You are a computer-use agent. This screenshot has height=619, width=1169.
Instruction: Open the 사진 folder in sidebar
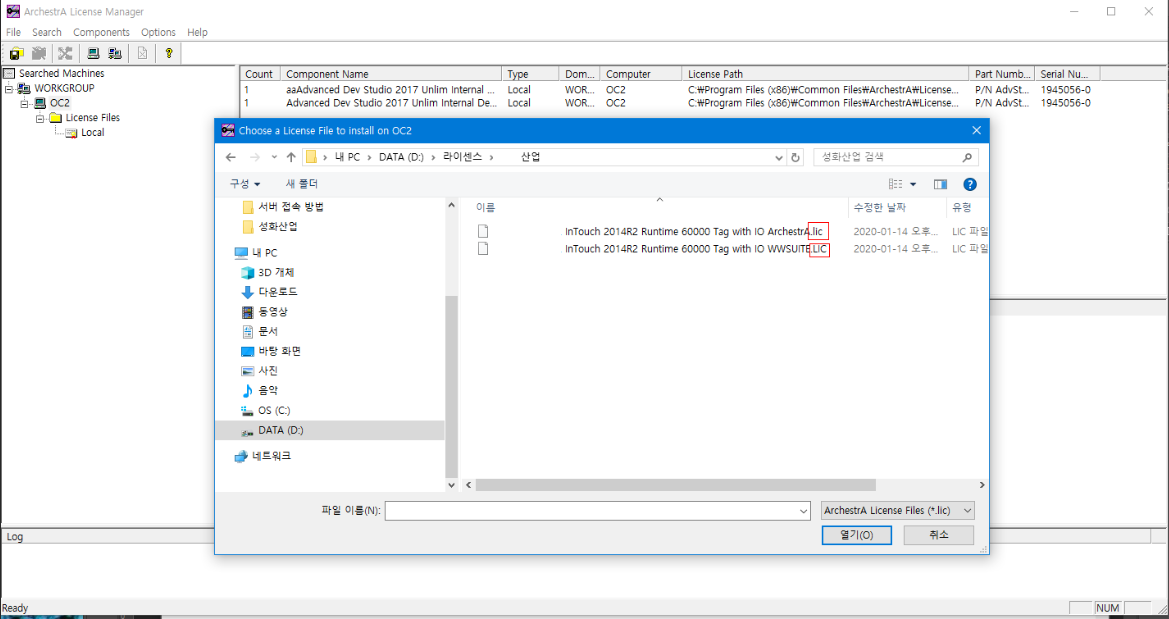[x=259, y=371]
